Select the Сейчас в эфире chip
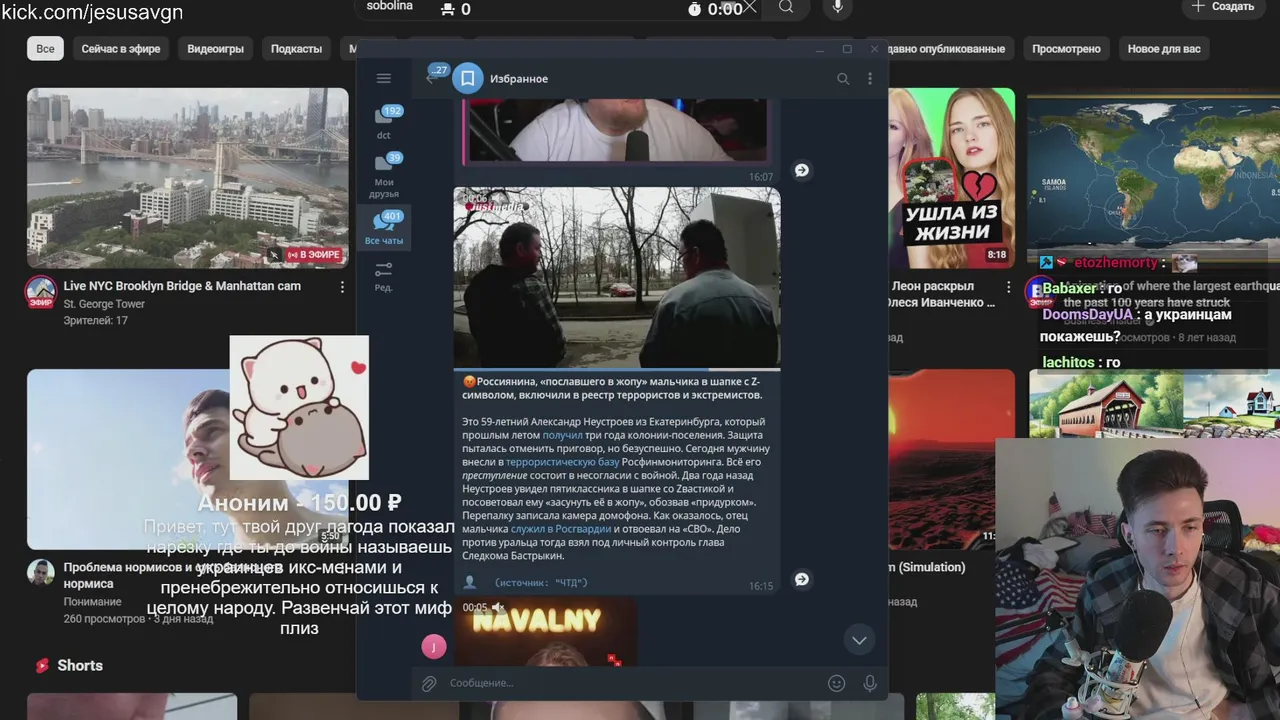 pos(121,49)
